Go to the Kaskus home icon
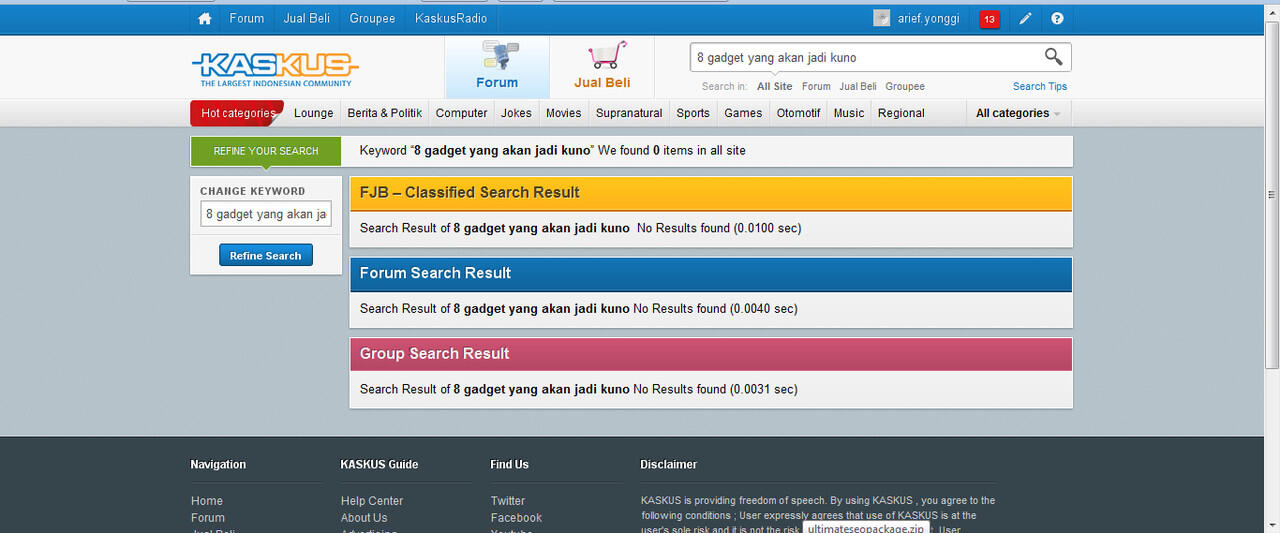The image size is (1280, 533). tap(205, 18)
